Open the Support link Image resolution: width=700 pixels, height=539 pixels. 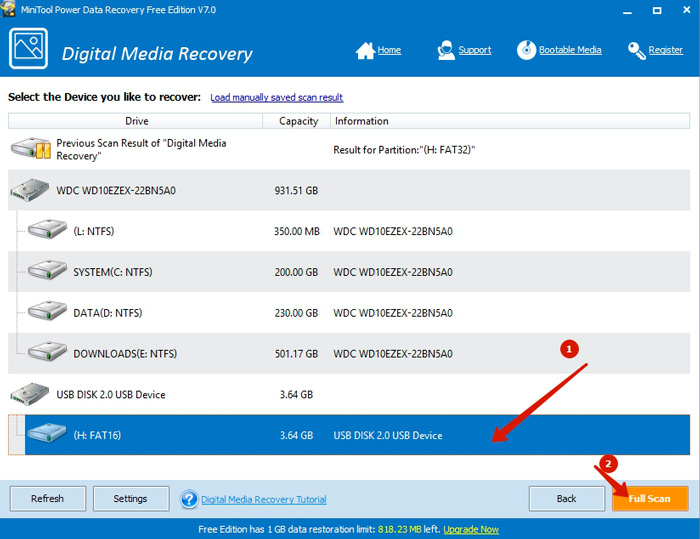click(475, 50)
